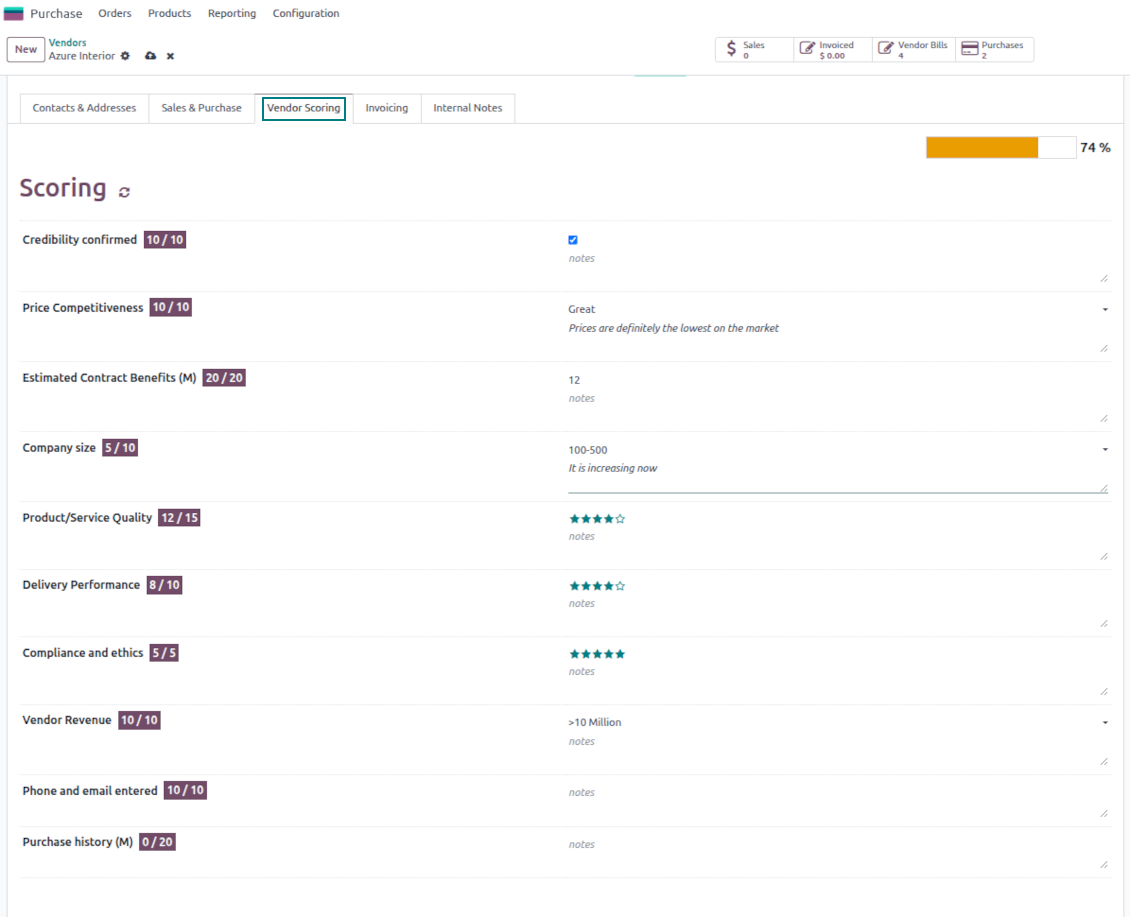Click the 74 % score progress bar
The image size is (1130, 917).
1001,148
